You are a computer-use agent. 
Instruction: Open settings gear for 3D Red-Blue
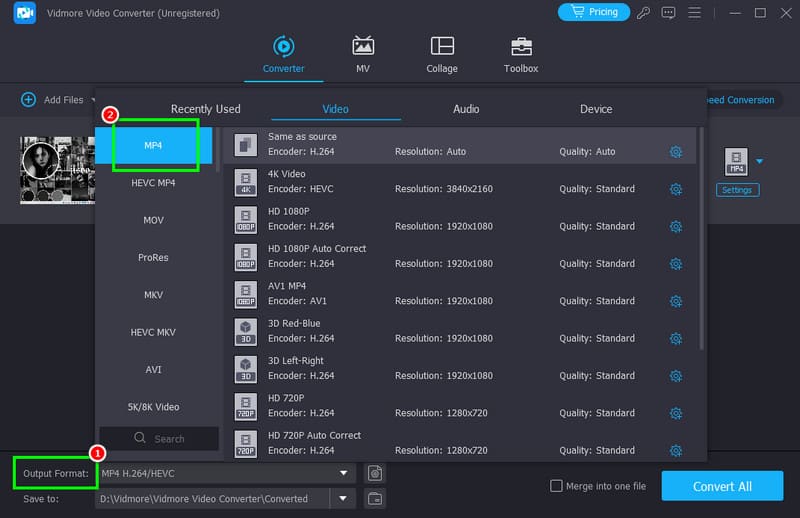pos(676,338)
